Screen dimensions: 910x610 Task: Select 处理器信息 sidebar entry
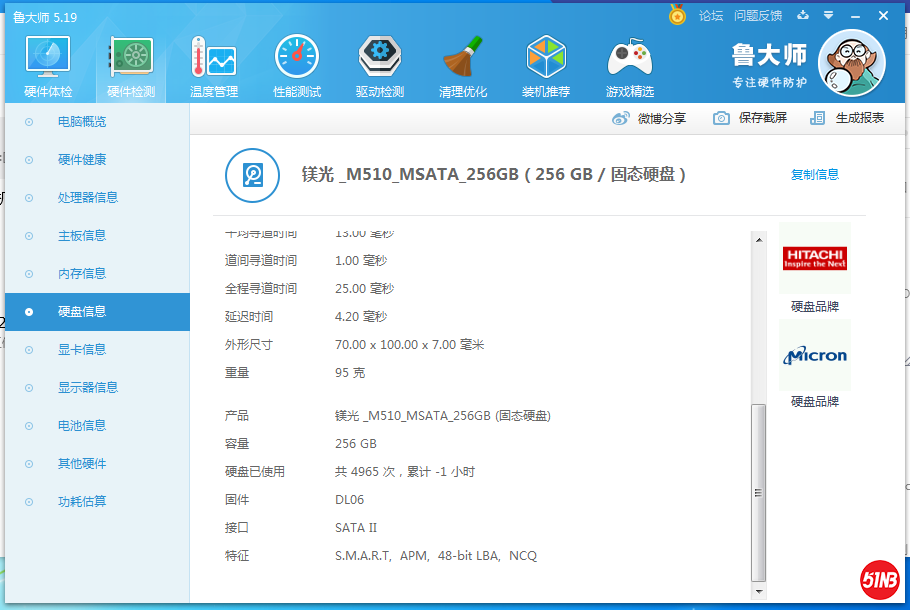(x=88, y=198)
